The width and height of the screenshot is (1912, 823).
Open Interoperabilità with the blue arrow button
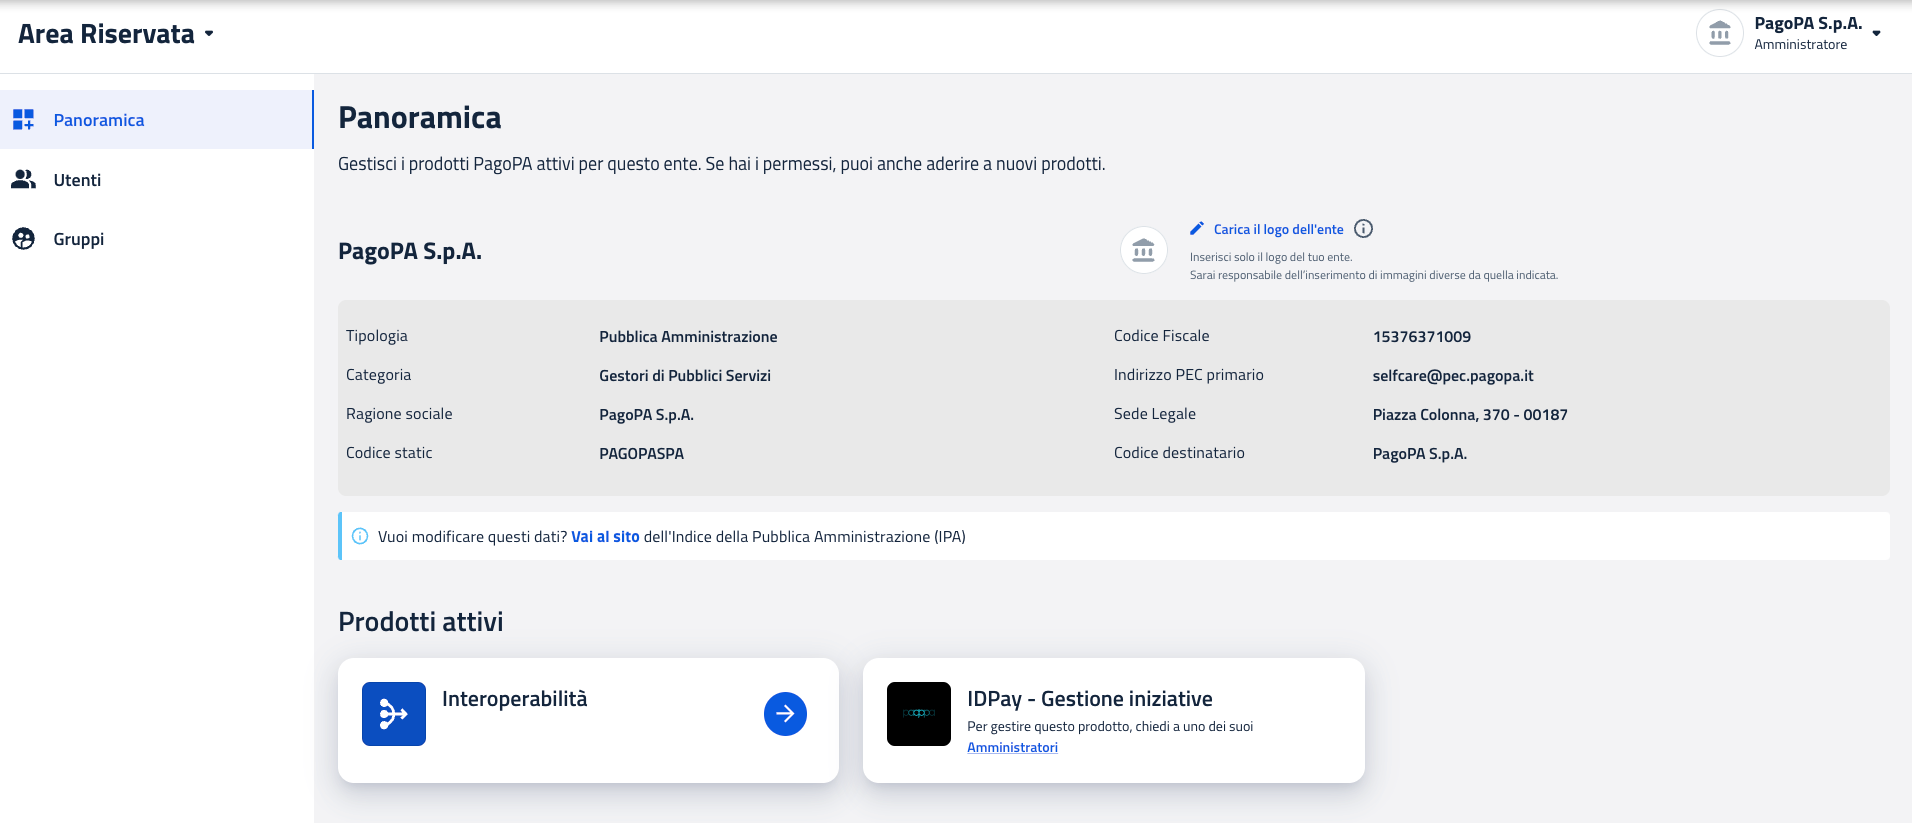(785, 714)
